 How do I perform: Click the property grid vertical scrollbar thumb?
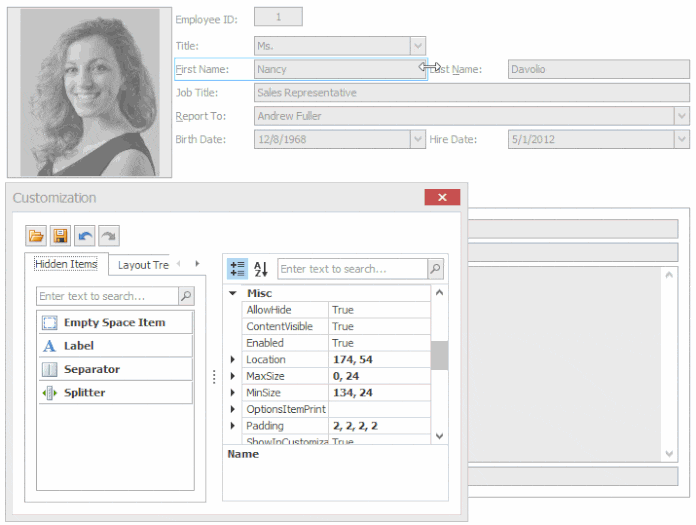pos(439,355)
